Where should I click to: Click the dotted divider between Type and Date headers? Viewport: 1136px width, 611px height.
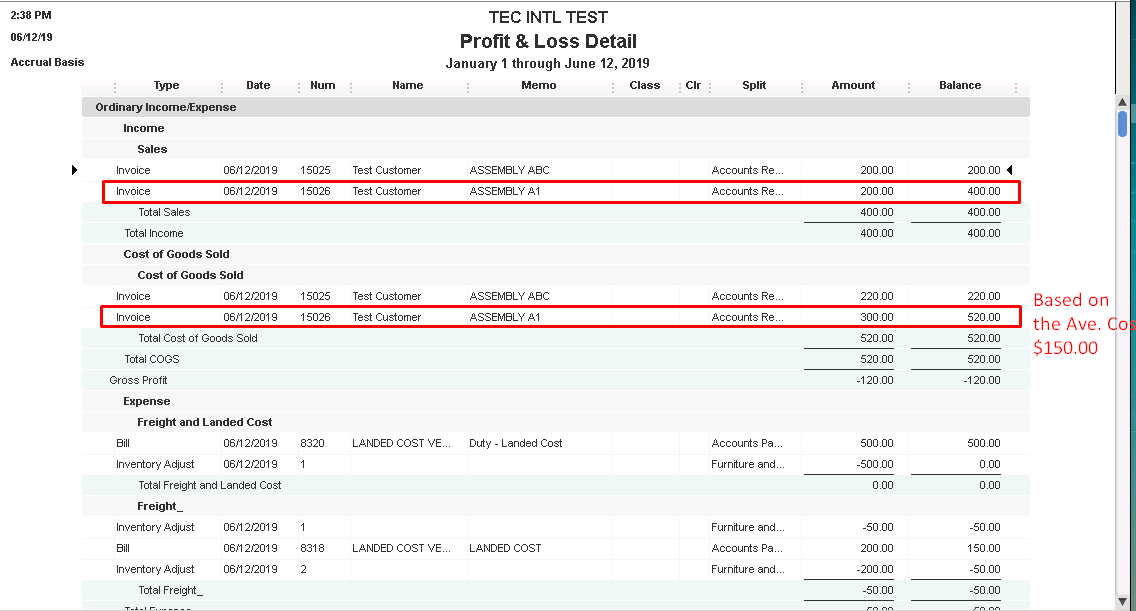coord(221,87)
